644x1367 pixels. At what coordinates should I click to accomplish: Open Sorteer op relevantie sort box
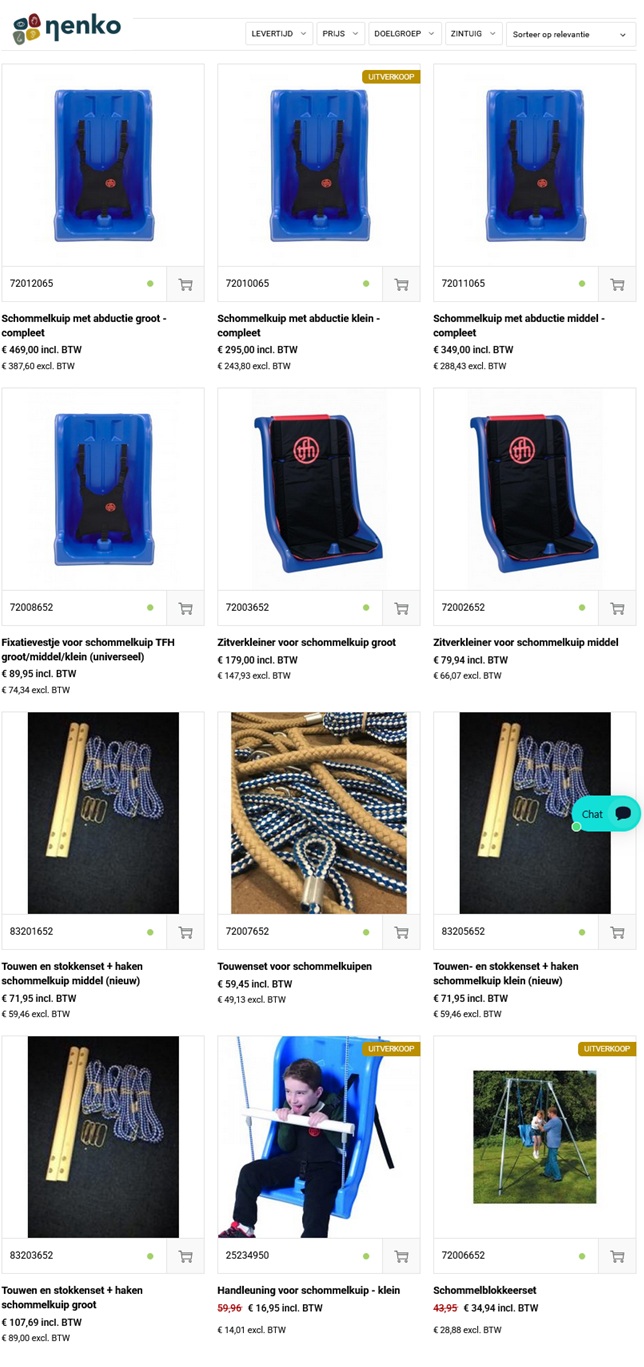coord(571,34)
